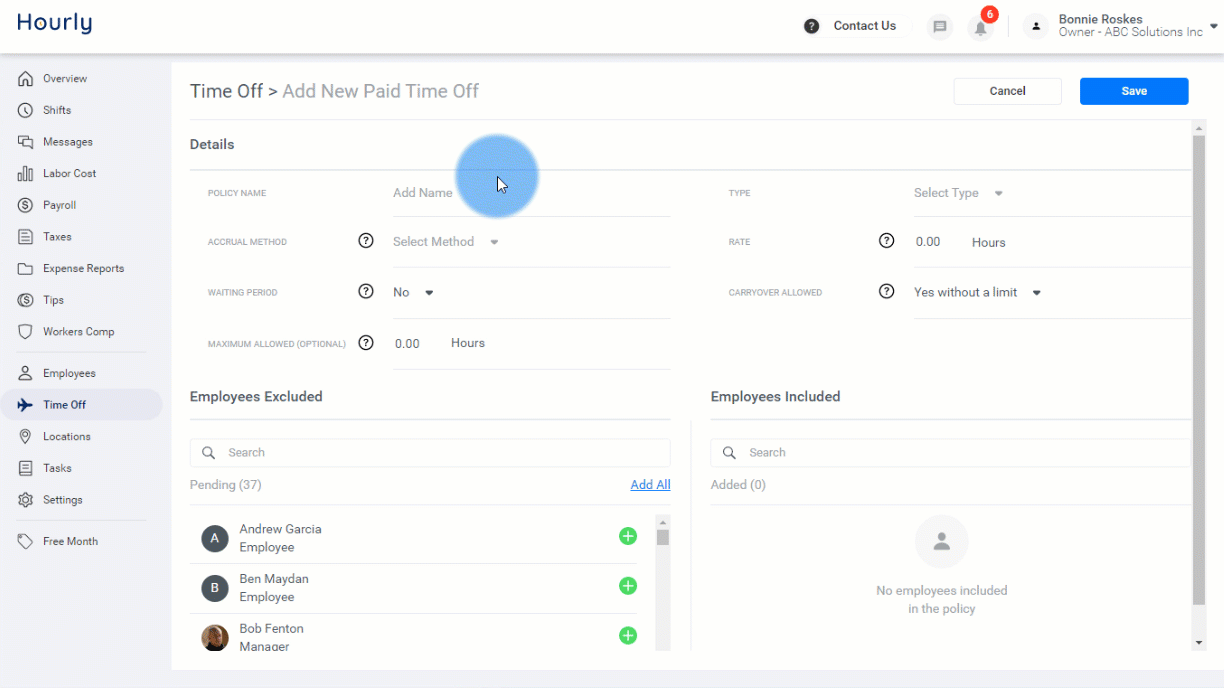Open the notifications bell with 6 alerts
This screenshot has height=688, width=1224.
981,26
